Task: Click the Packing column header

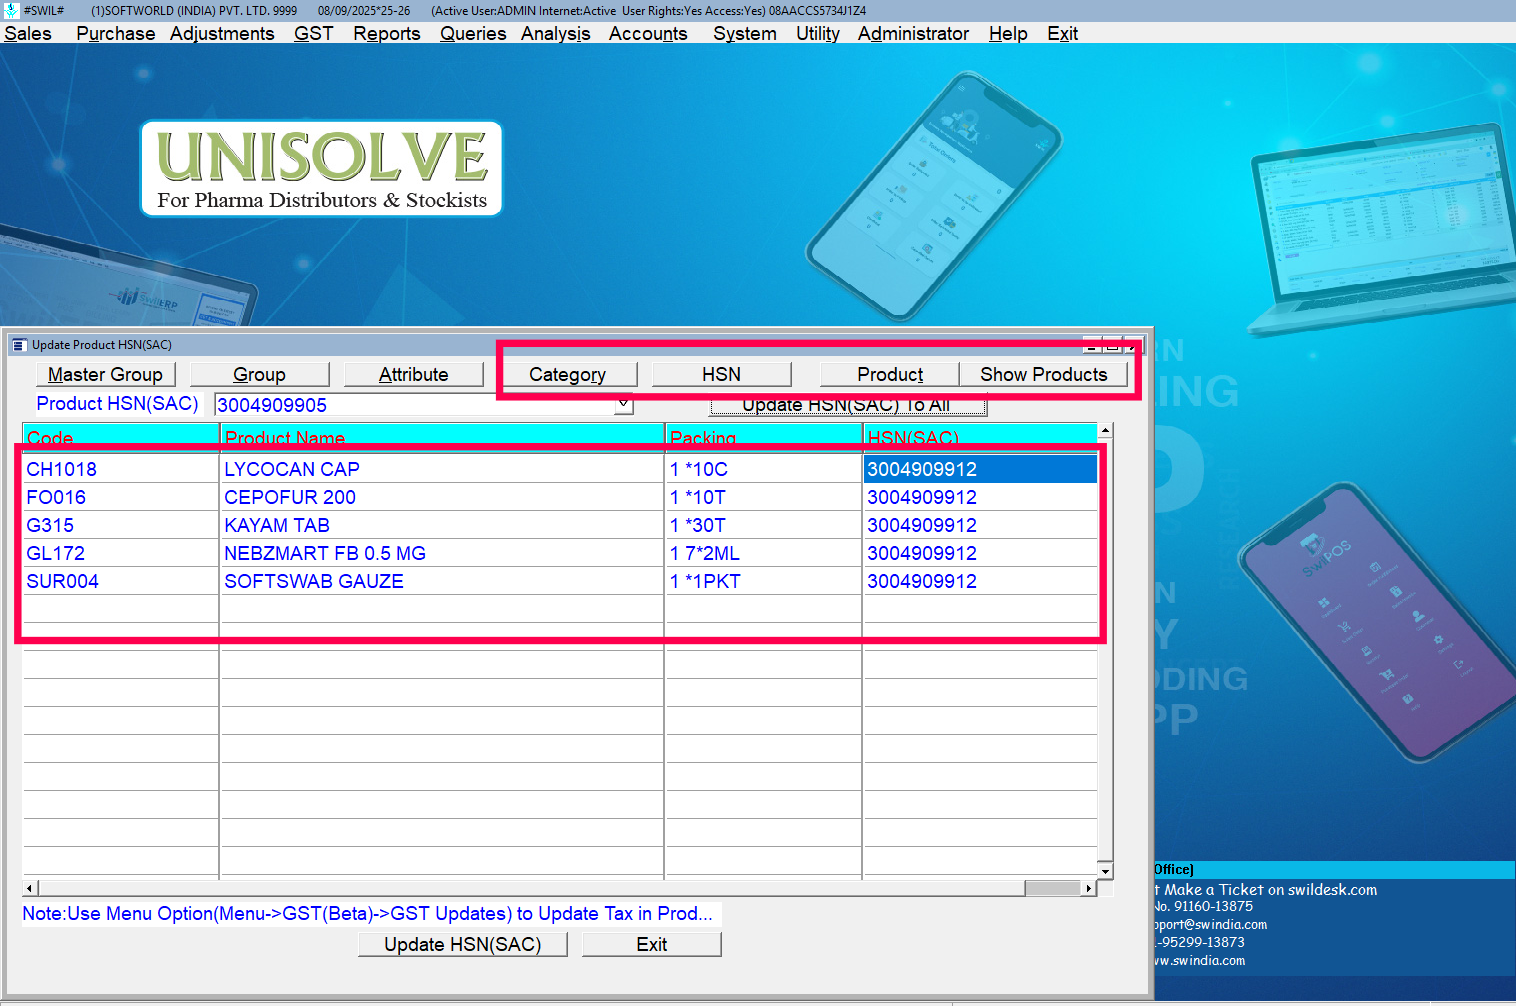Action: [763, 438]
